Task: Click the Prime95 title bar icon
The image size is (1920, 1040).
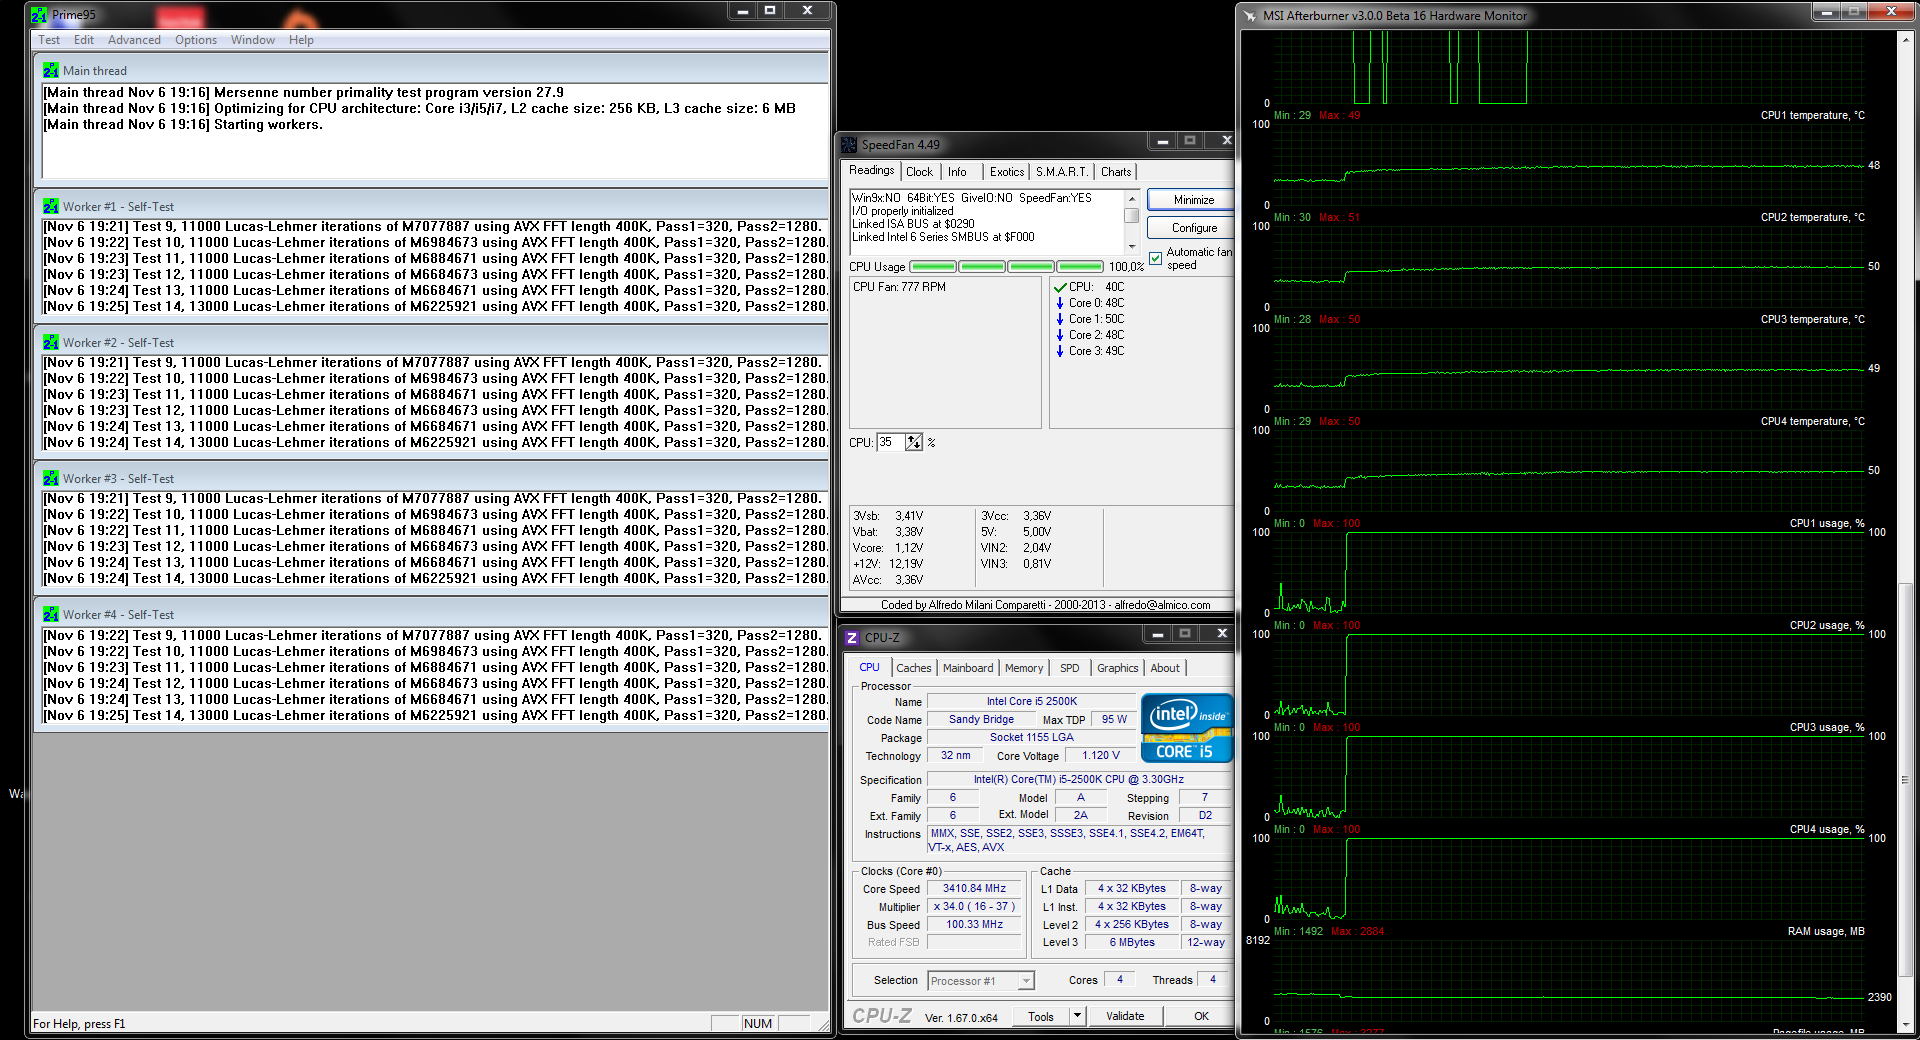Action: coord(39,15)
